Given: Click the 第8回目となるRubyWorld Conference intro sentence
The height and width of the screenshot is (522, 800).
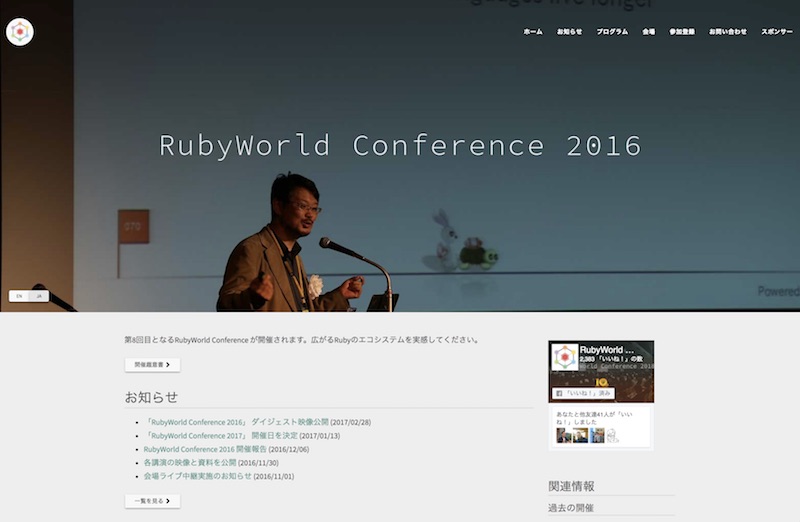Looking at the screenshot, I should pyautogui.click(x=302, y=340).
